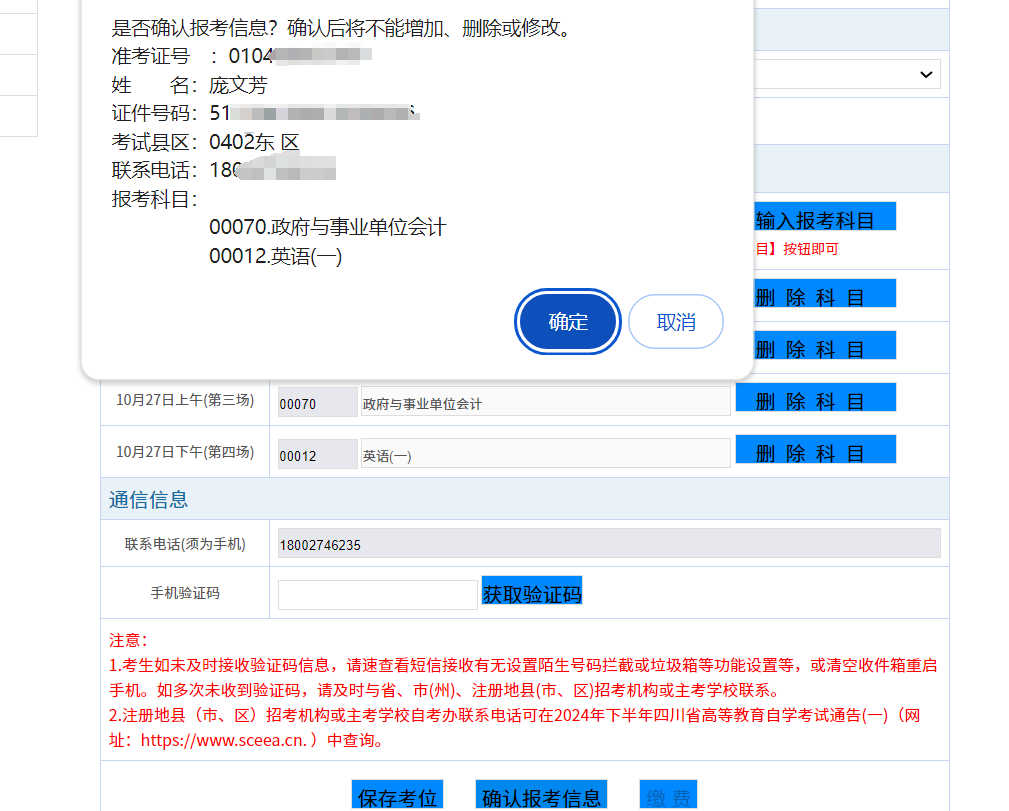1009x811 pixels.
Task: Request a code with the 获取验证码 button
Action: coord(531,594)
